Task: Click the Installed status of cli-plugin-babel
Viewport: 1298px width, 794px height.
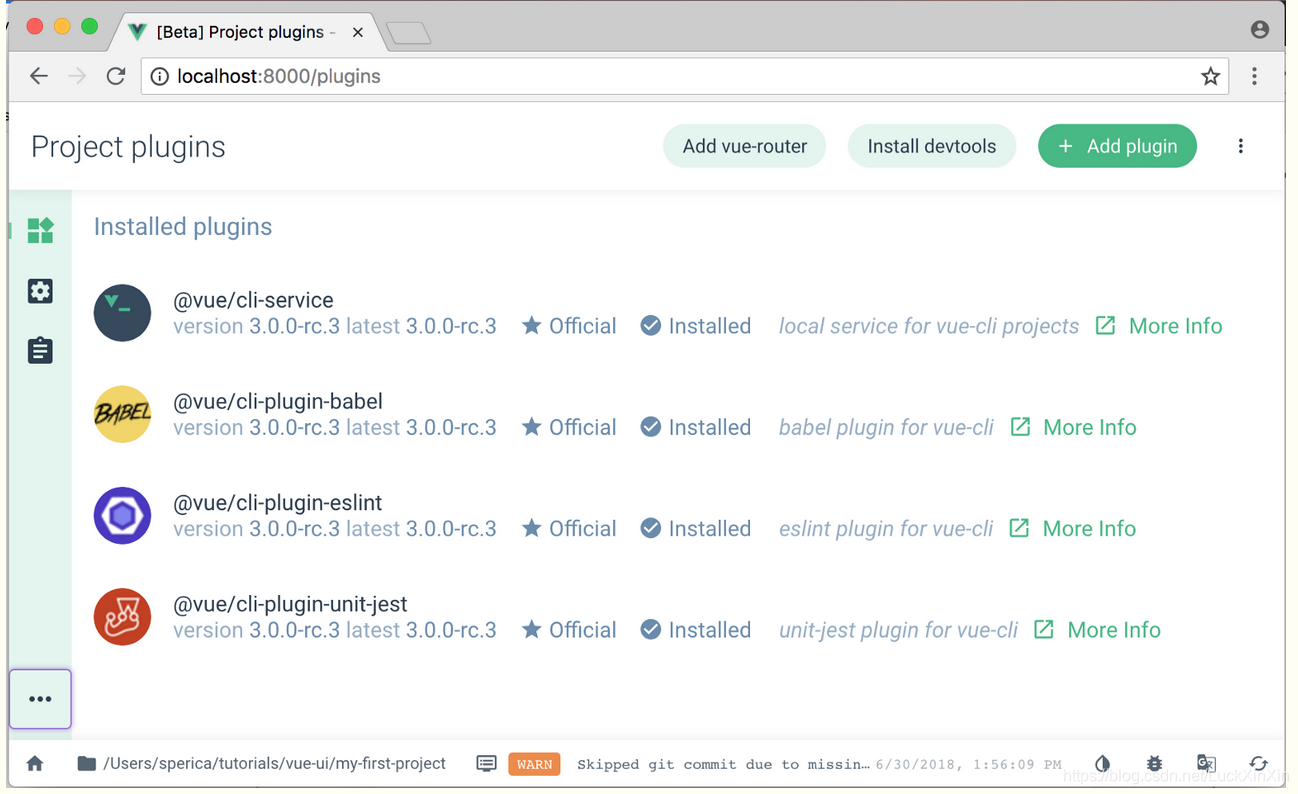Action: click(x=696, y=427)
